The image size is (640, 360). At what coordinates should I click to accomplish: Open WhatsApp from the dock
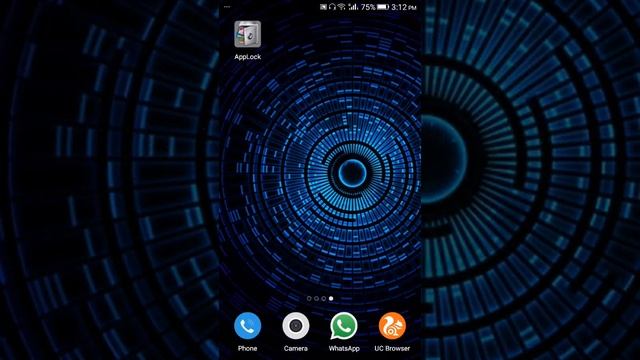344,326
